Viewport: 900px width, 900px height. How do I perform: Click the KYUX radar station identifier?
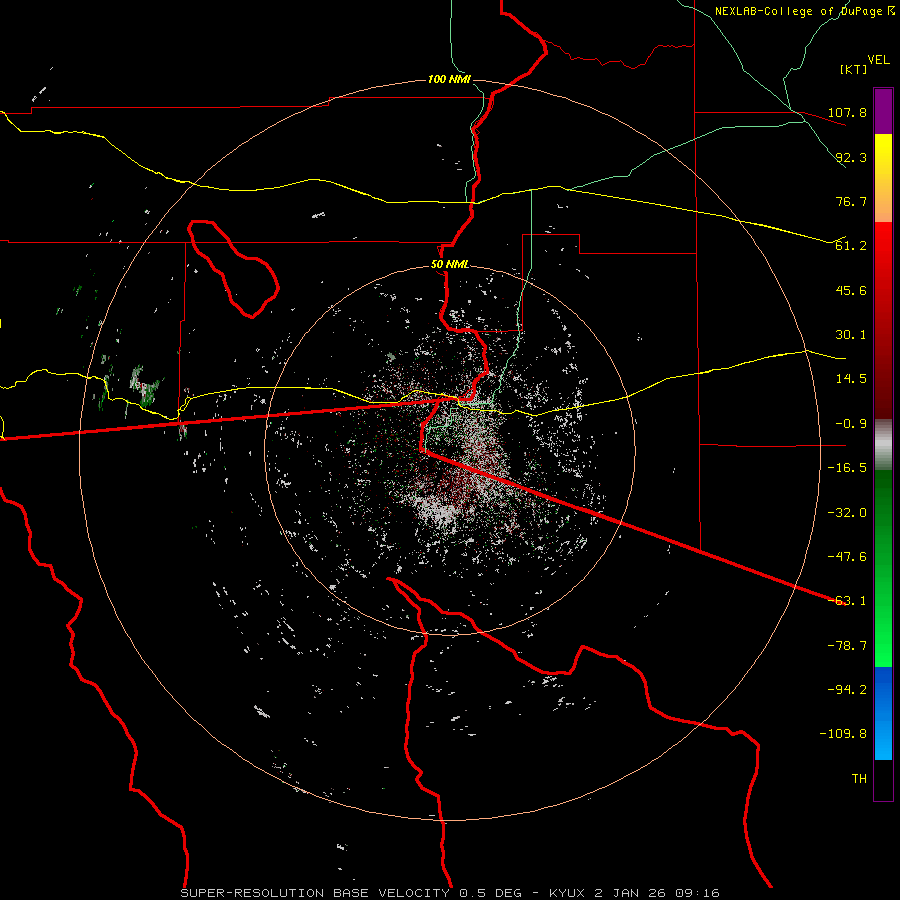click(x=567, y=893)
